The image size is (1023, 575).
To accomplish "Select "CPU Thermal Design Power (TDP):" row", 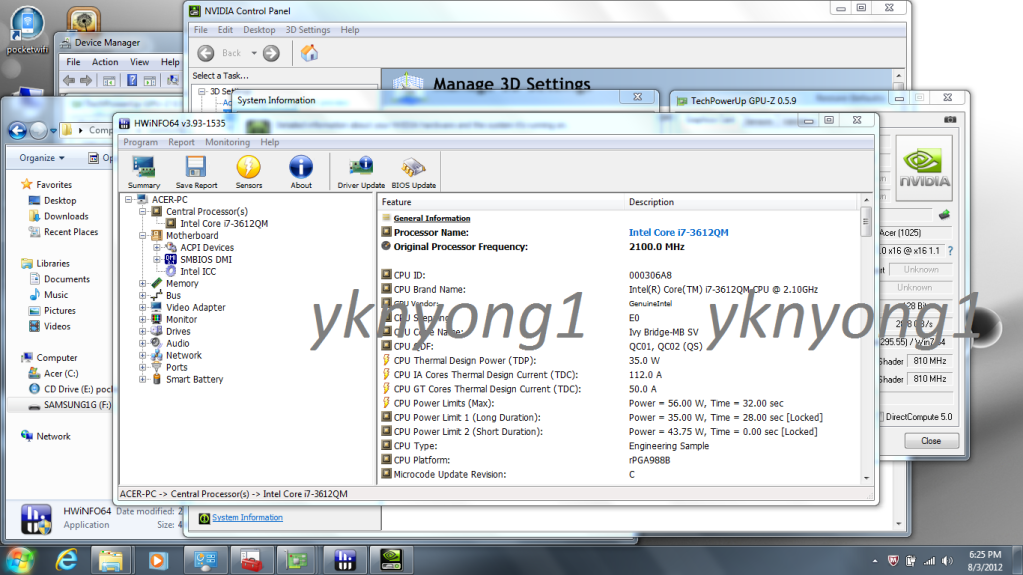I will (x=464, y=360).
